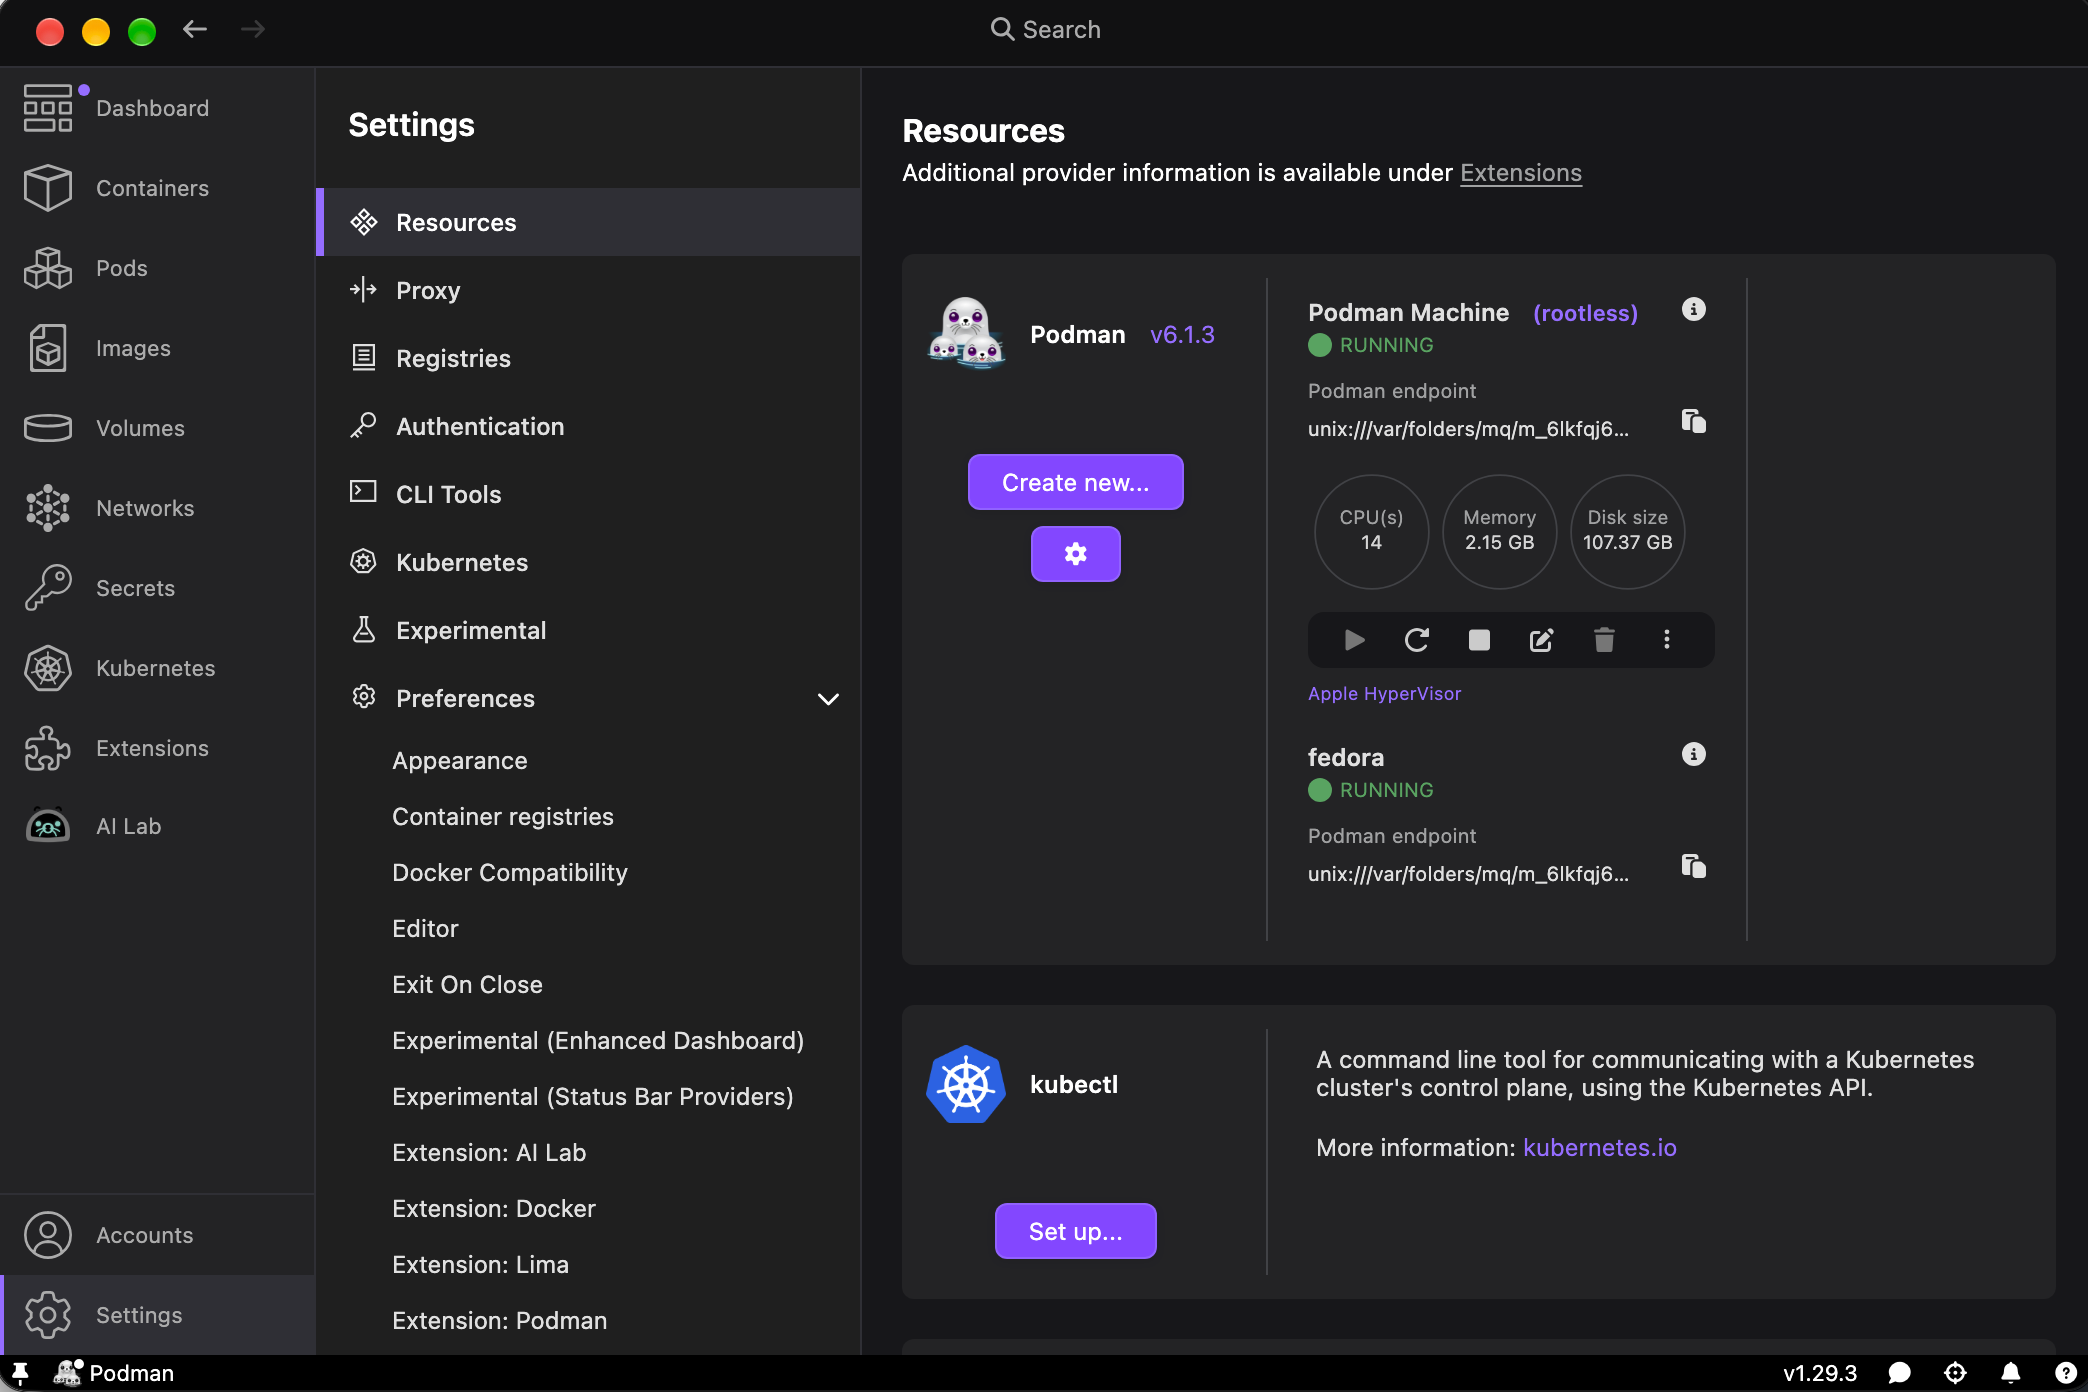The height and width of the screenshot is (1392, 2088).
Task: Click Set up kubectl button
Action: (1075, 1231)
